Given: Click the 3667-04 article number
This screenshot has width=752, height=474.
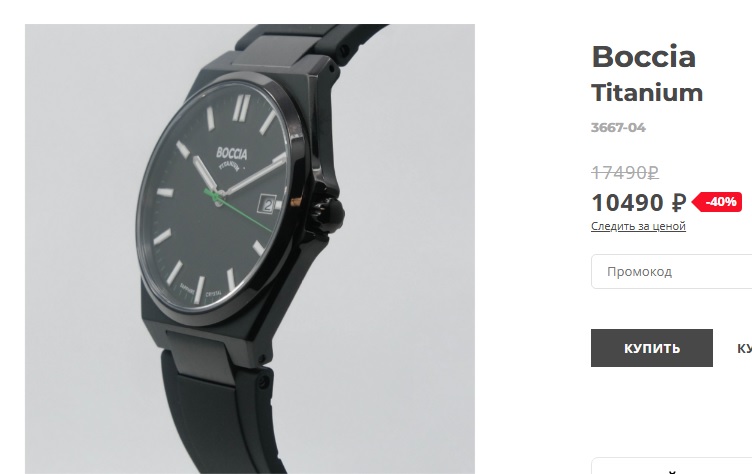Looking at the screenshot, I should (x=618, y=128).
